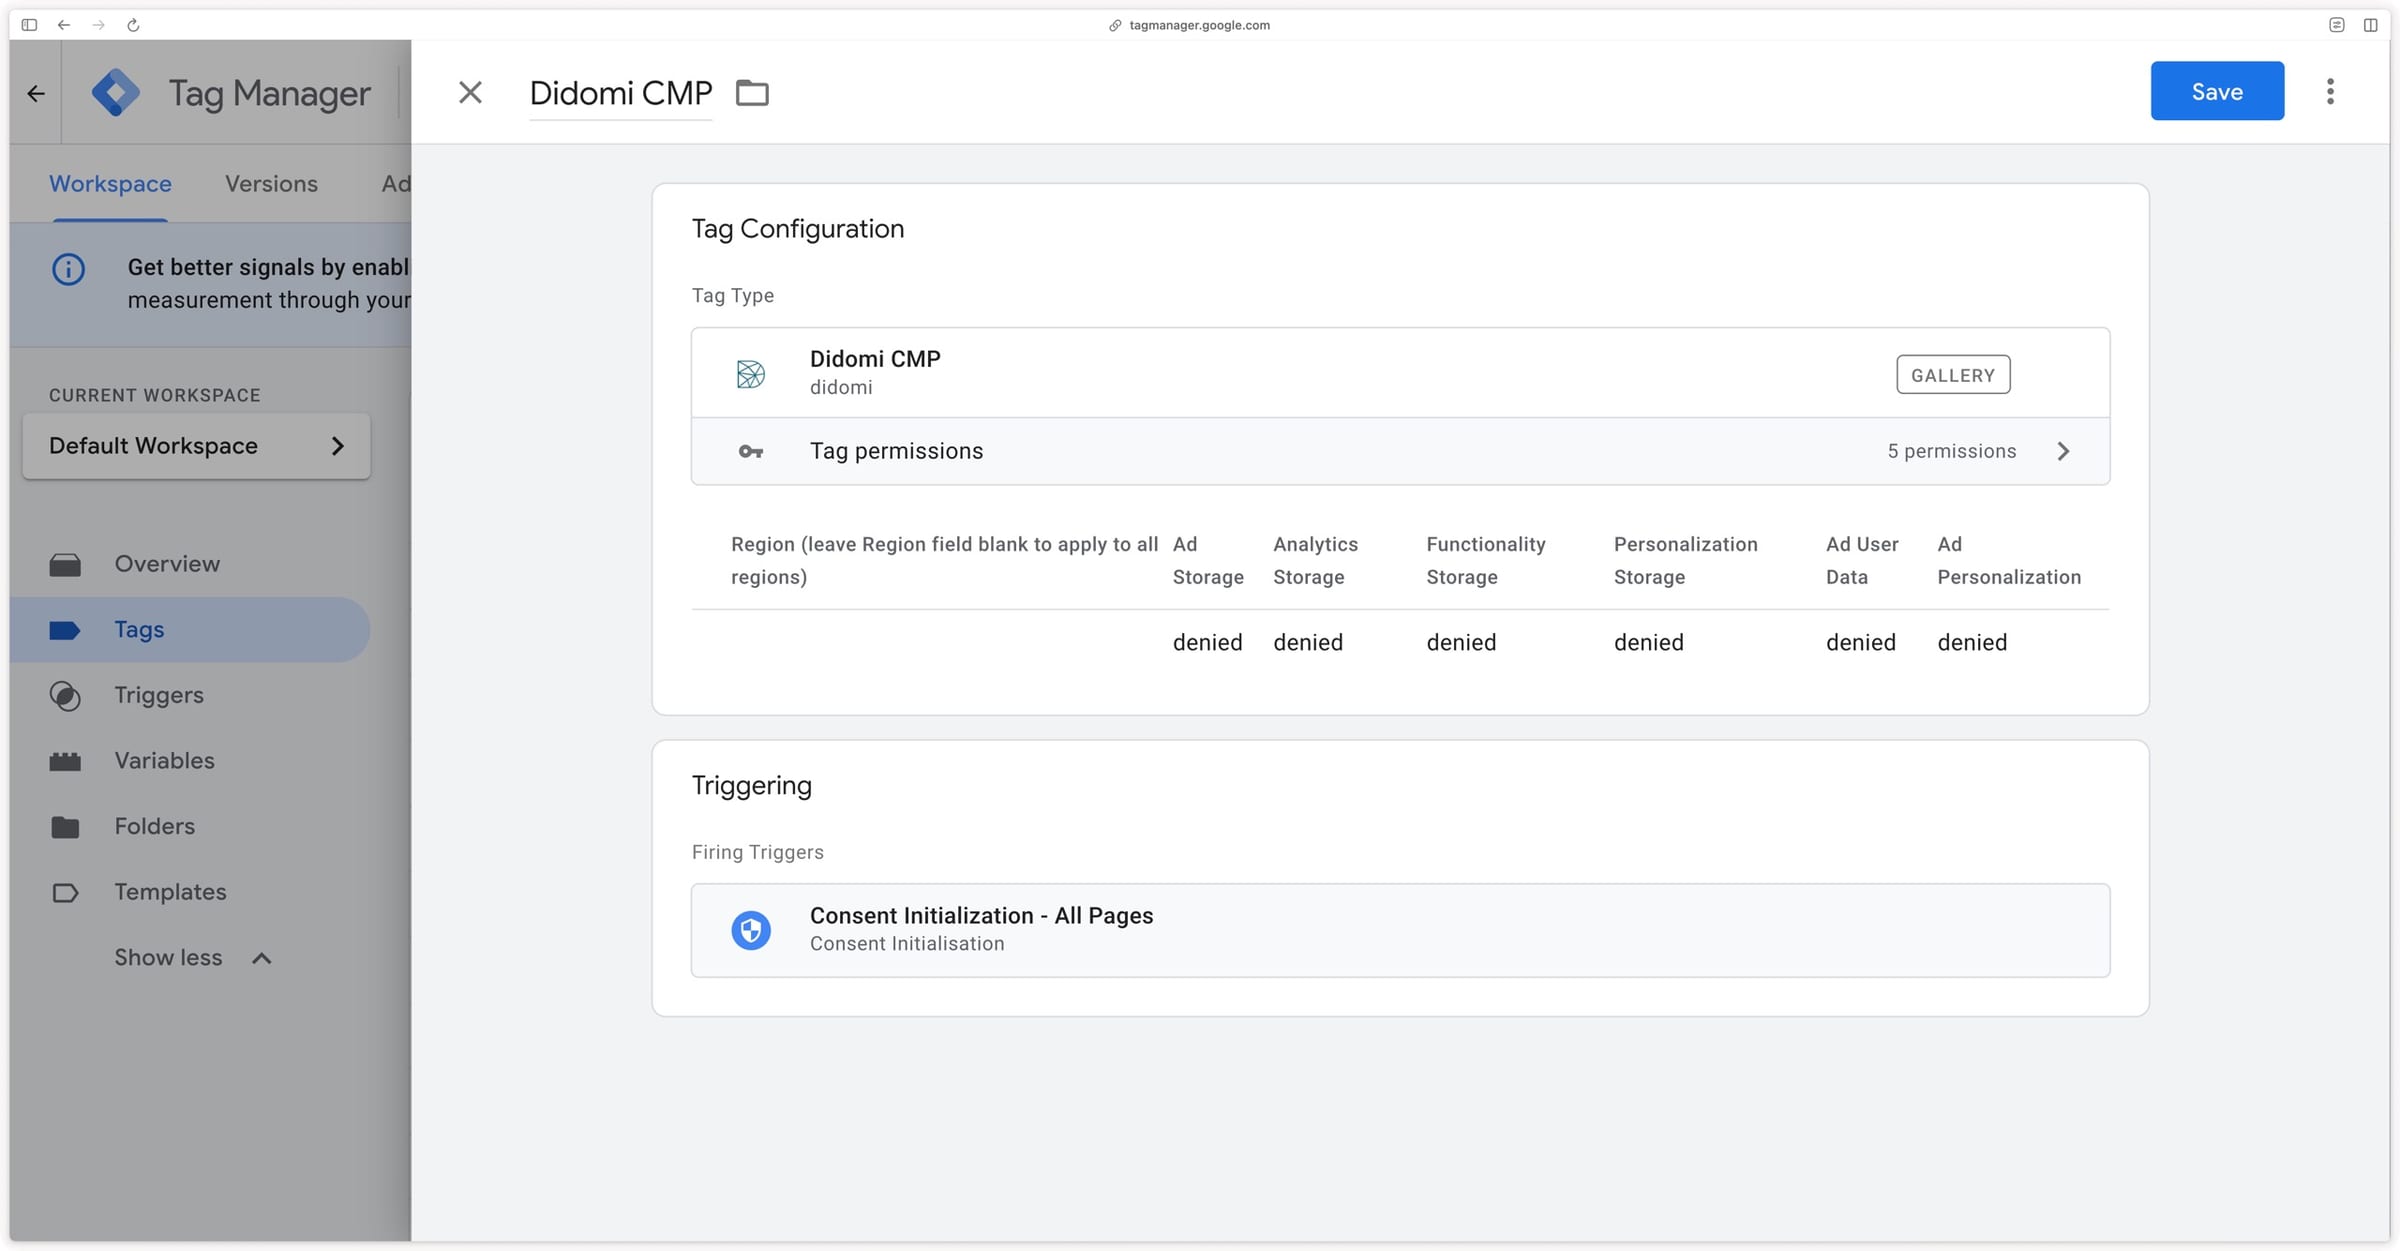Image resolution: width=2400 pixels, height=1251 pixels.
Task: Click denied value under Ad User Data
Action: (x=1861, y=642)
